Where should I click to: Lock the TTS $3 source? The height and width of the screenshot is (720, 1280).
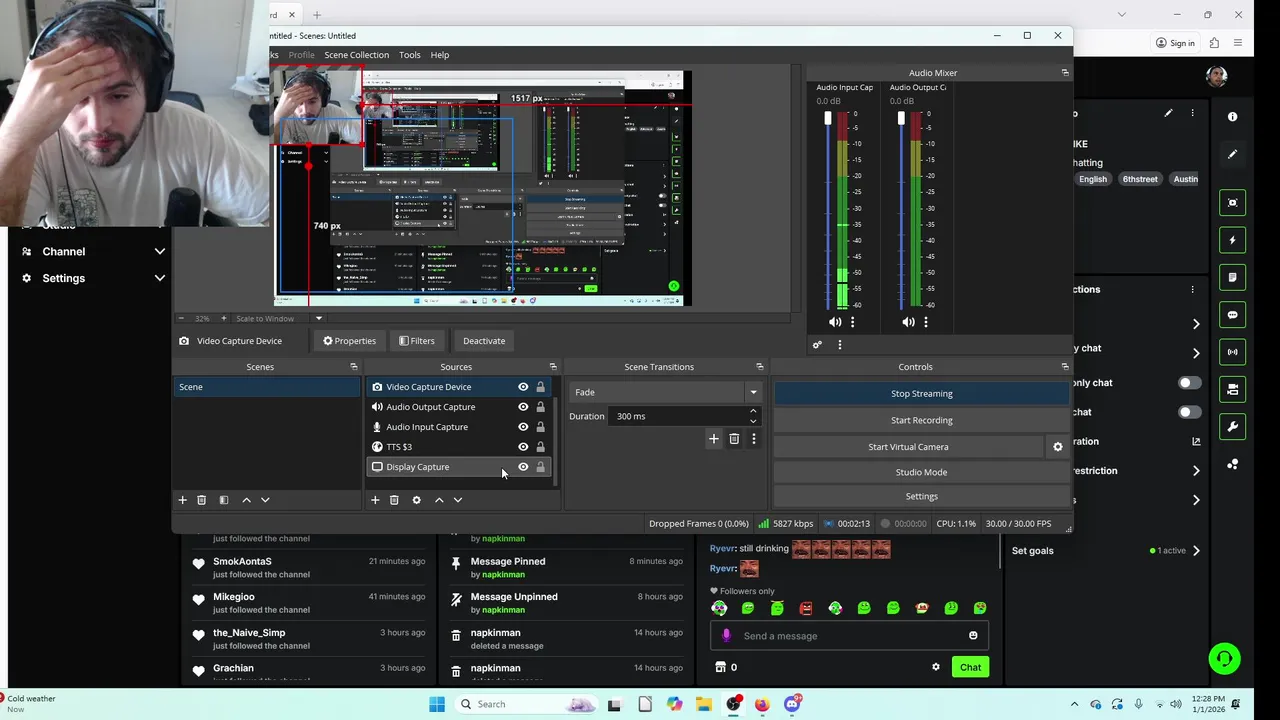click(x=541, y=447)
